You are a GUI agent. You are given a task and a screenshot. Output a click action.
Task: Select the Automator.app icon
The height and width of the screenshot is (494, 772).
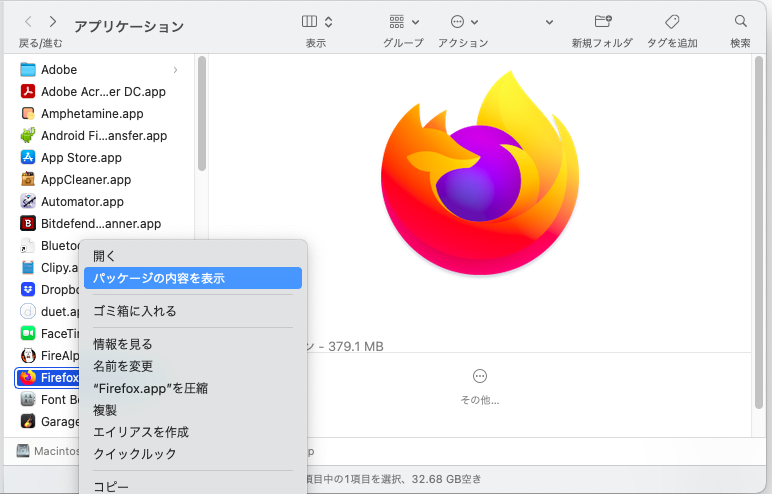pyautogui.click(x=28, y=201)
